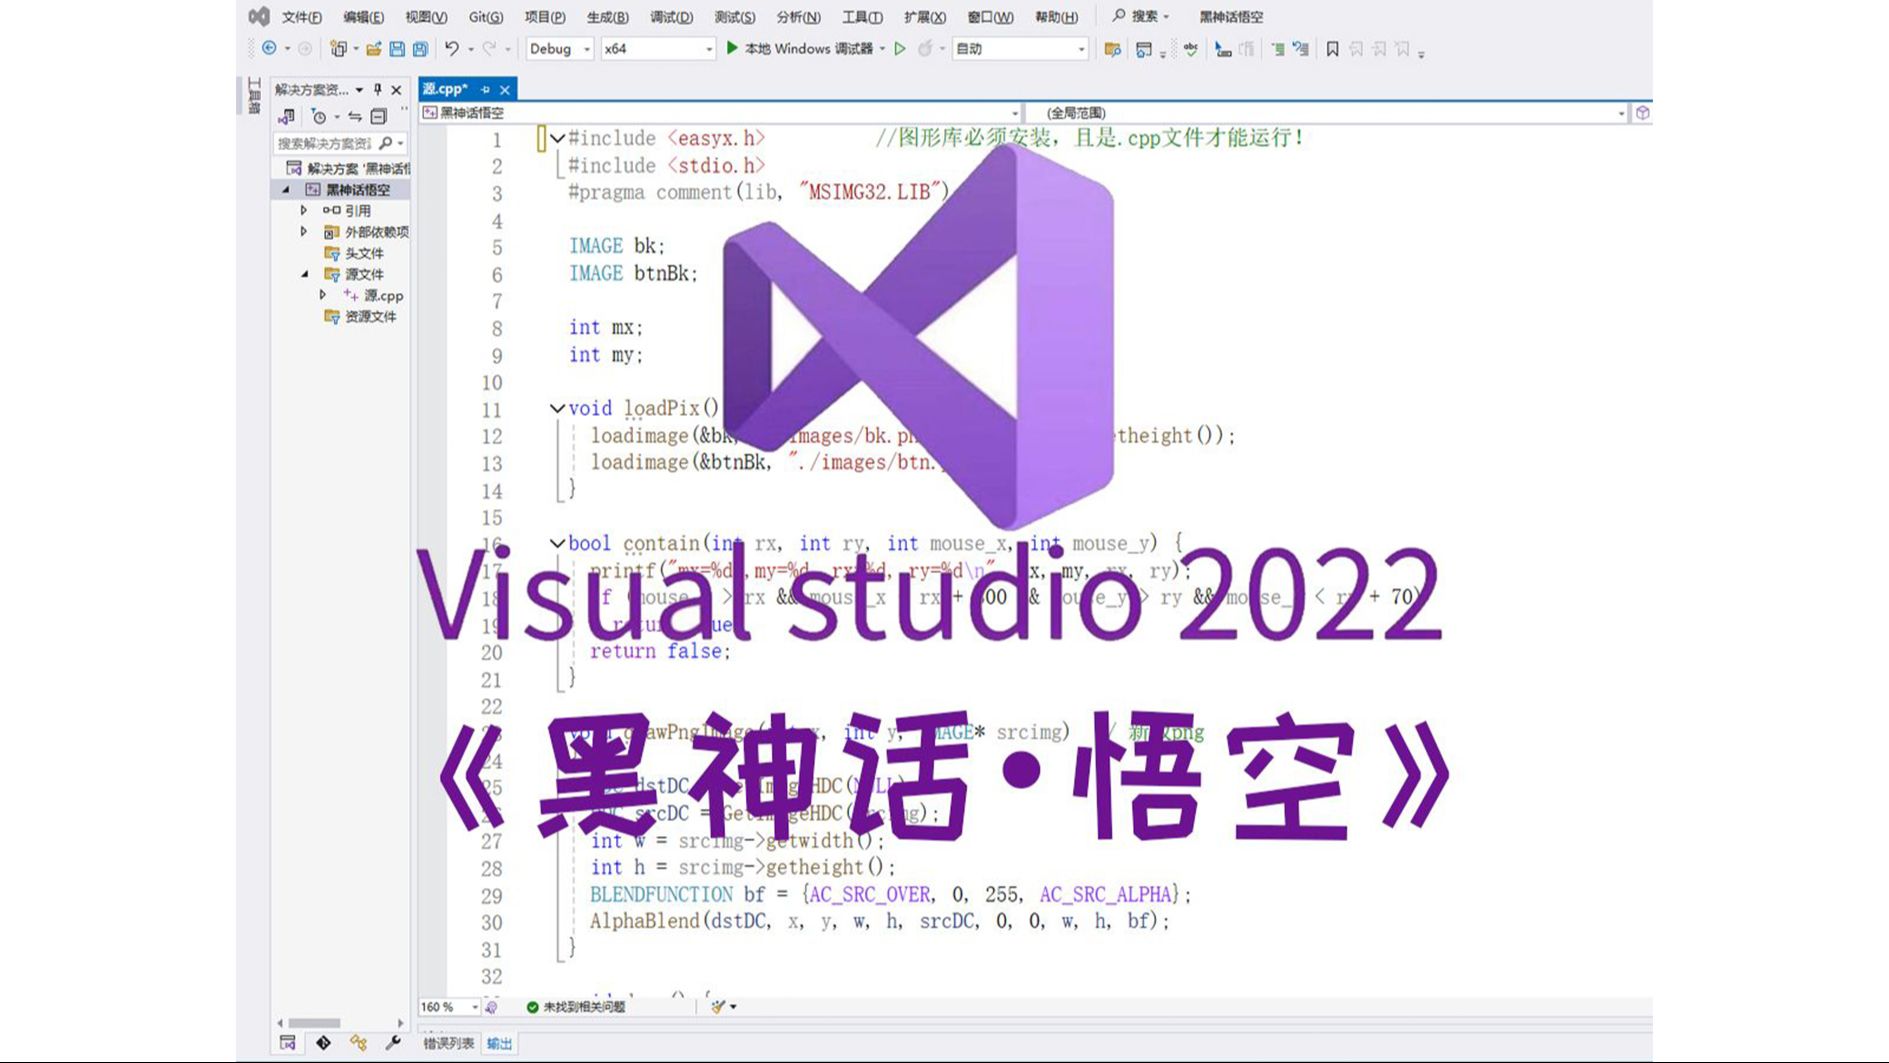Click the new project icon
The height and width of the screenshot is (1063, 1889).
point(339,48)
